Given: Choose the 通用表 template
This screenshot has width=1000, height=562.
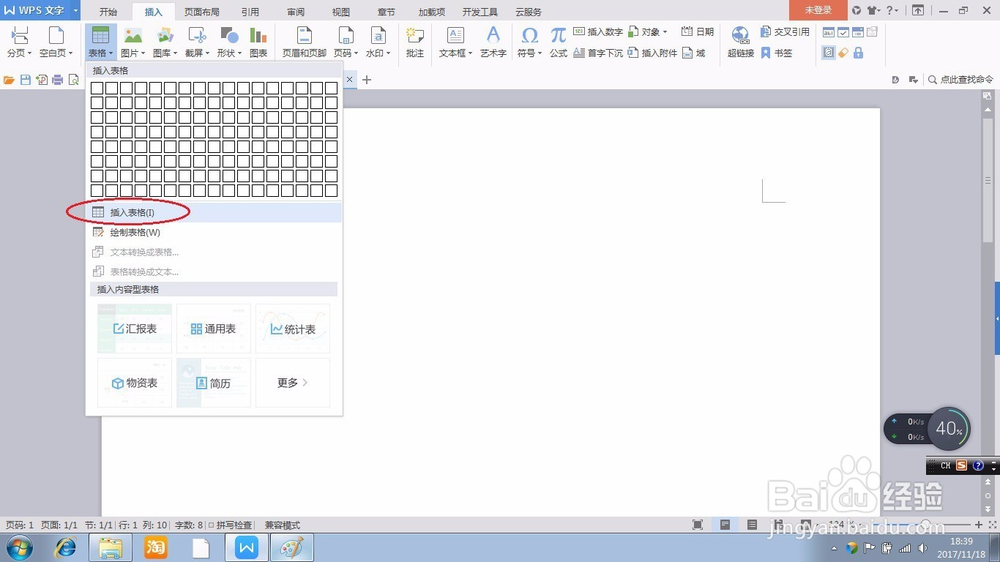Looking at the screenshot, I should click(x=214, y=329).
